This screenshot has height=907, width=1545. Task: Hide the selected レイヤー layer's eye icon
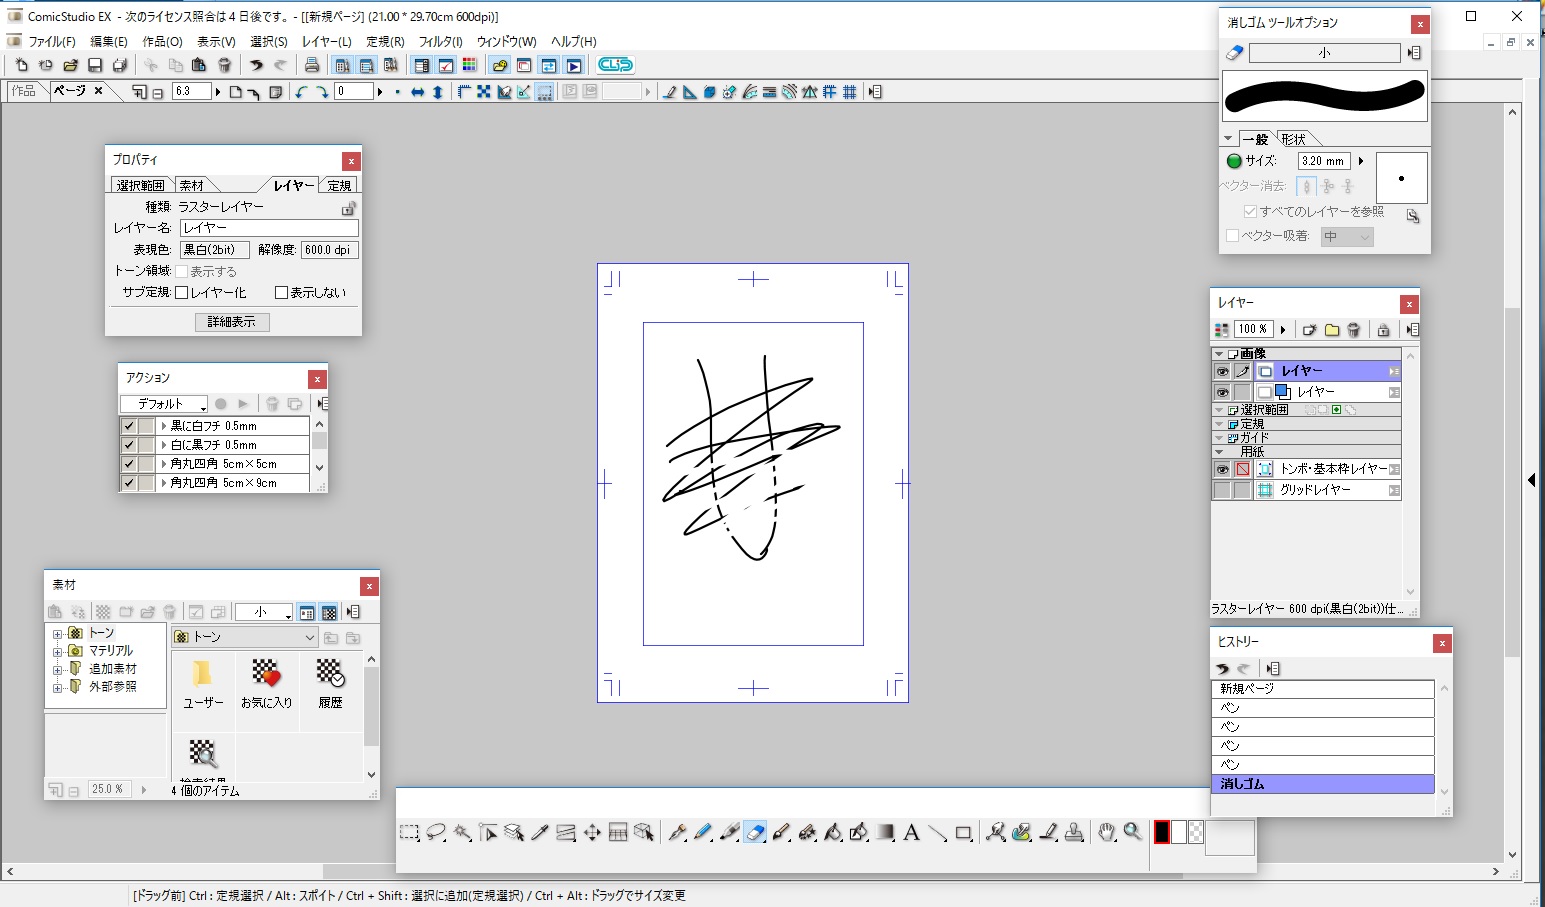point(1222,371)
